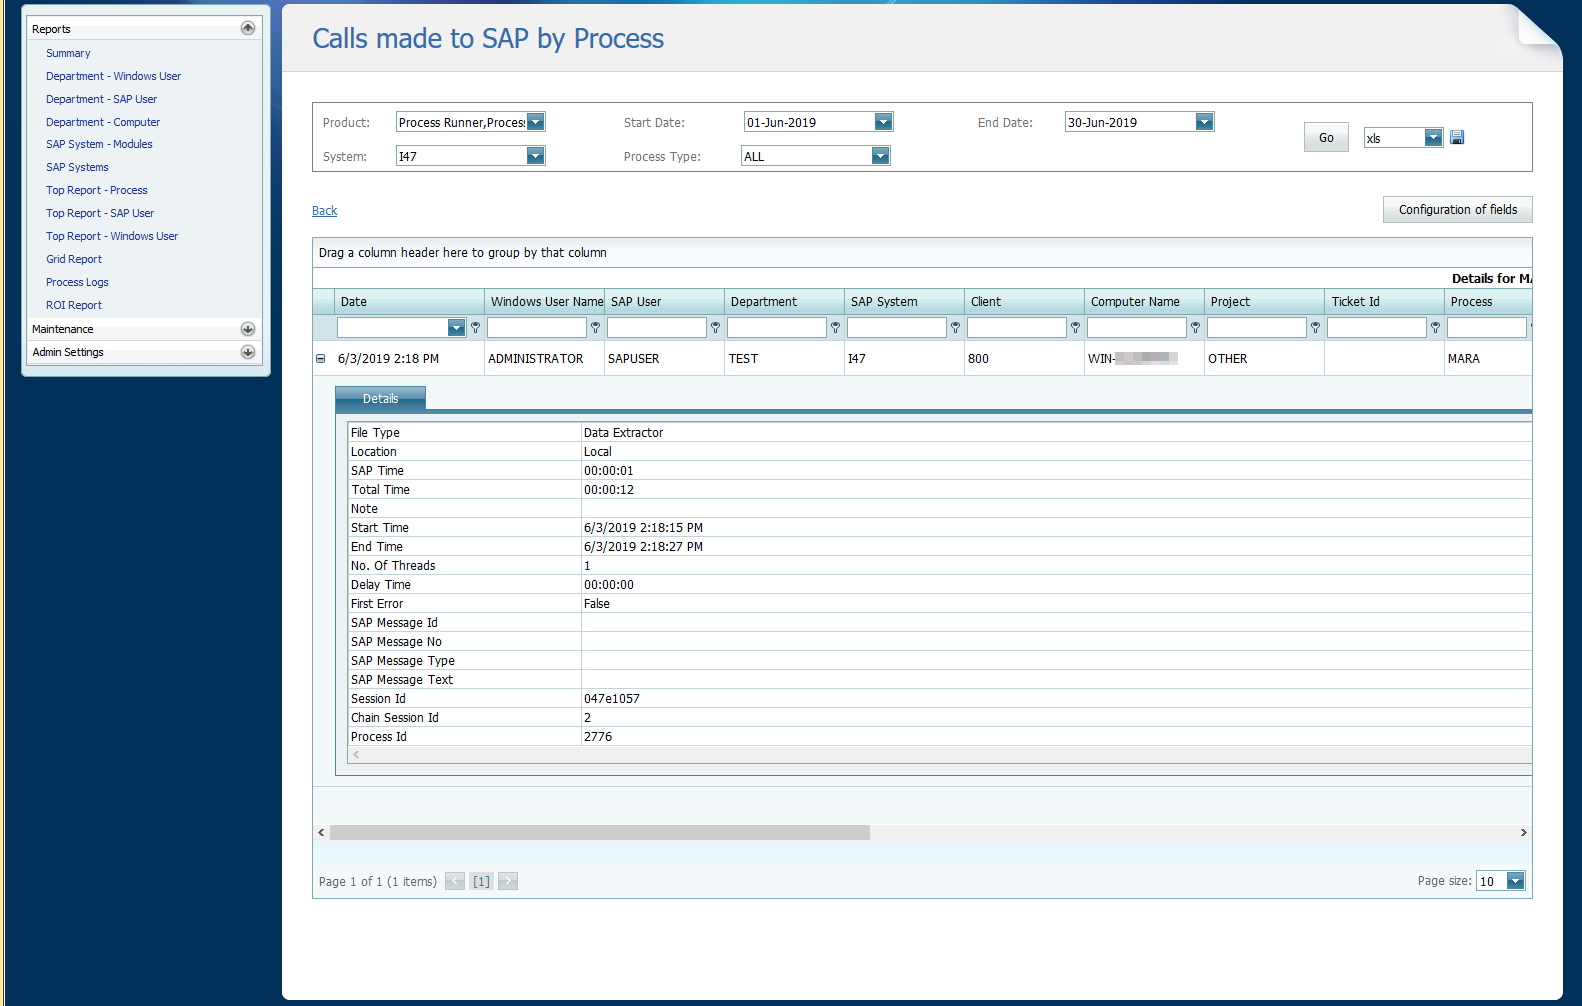Click the Ticket Id filter icon
Viewport: 1582px width, 1006px height.
click(1436, 327)
